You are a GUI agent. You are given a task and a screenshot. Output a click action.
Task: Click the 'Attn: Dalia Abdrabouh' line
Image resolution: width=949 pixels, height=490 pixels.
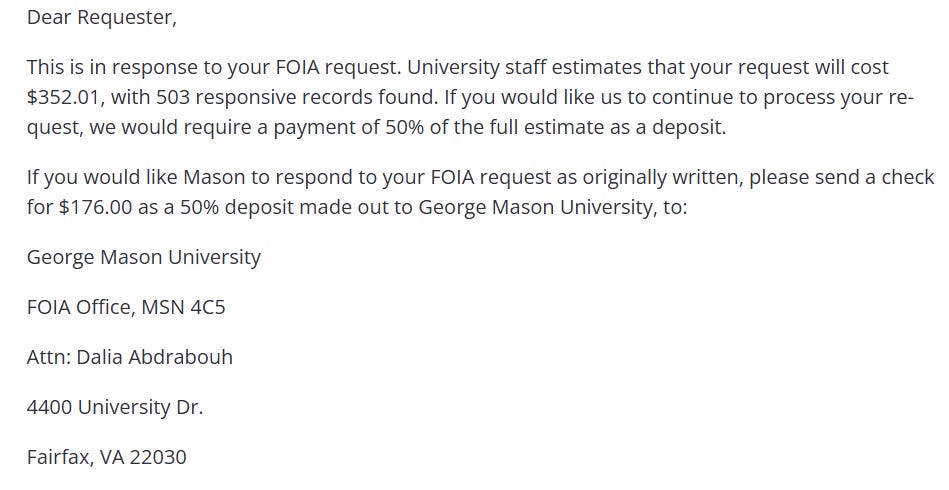point(130,357)
